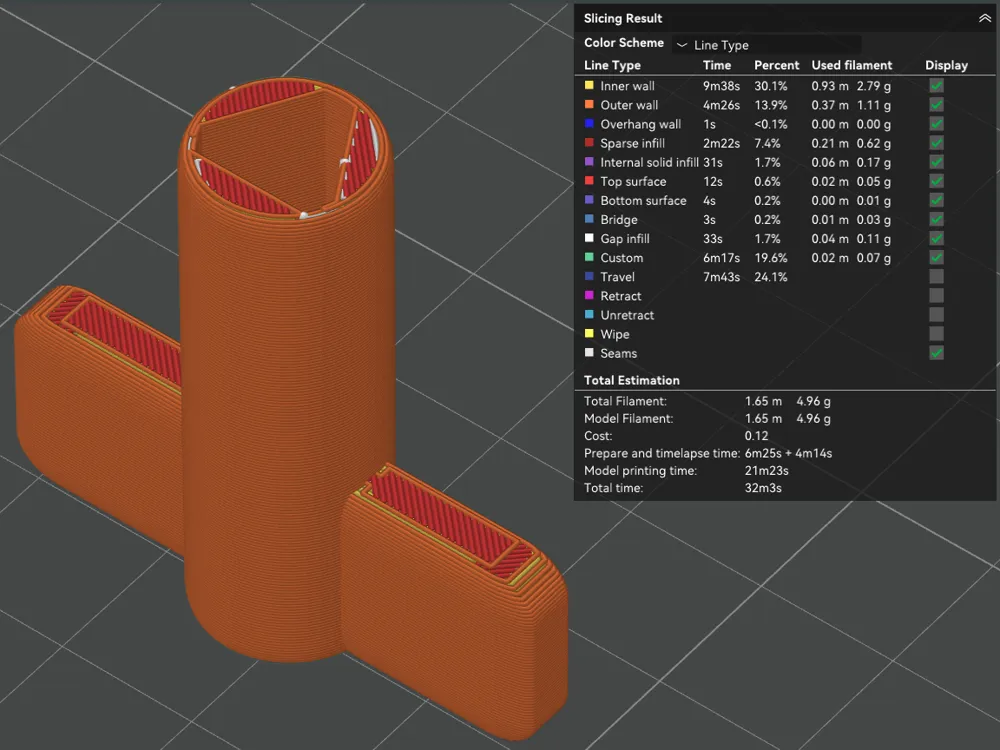Image resolution: width=1000 pixels, height=750 pixels.
Task: Toggle Overhang wall display checkbox
Action: pyautogui.click(x=936, y=124)
